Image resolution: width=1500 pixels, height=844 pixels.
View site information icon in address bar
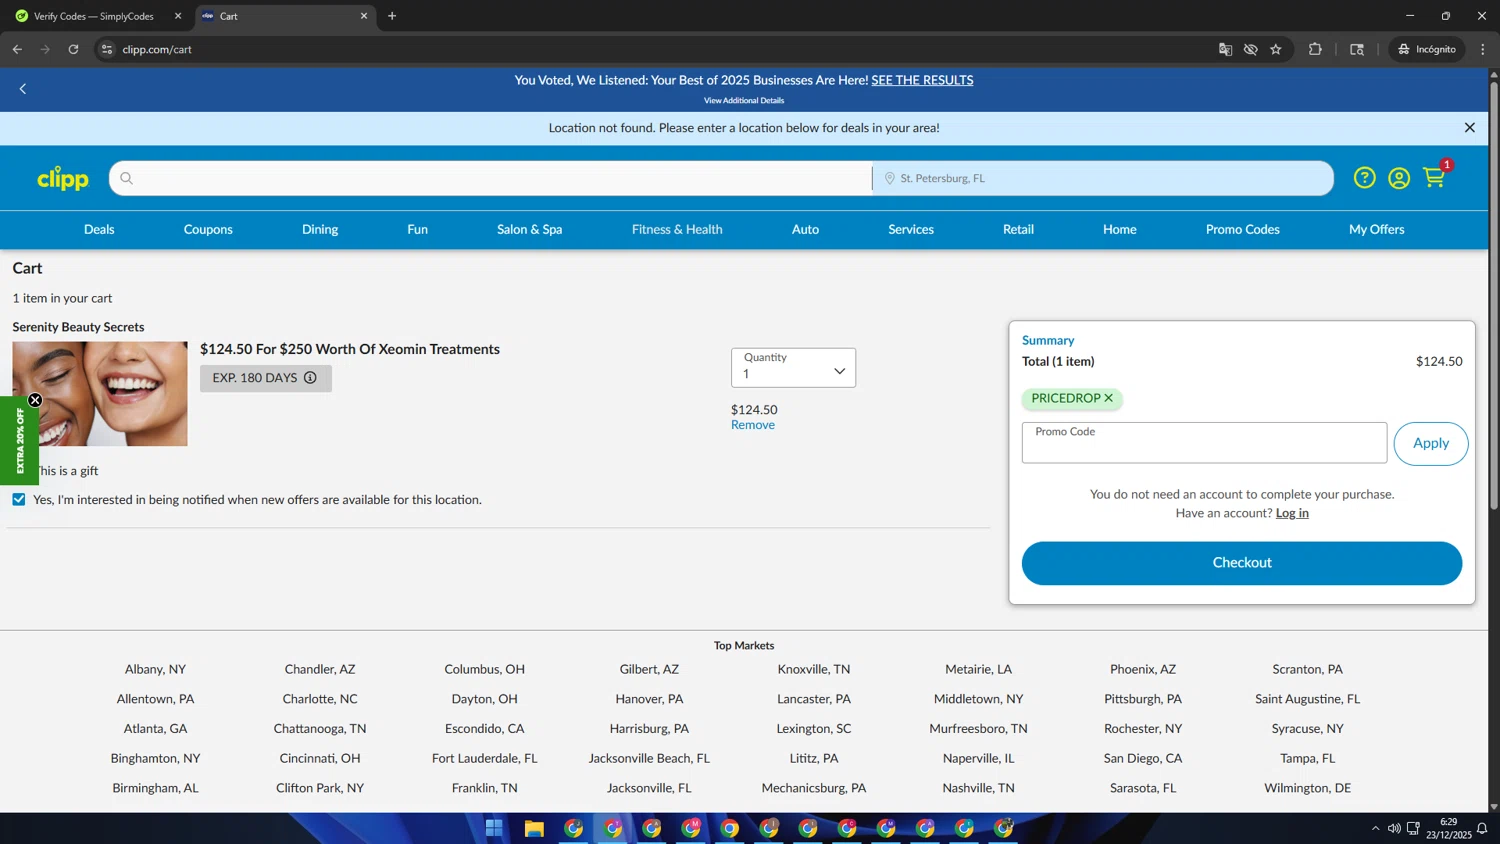pos(107,49)
